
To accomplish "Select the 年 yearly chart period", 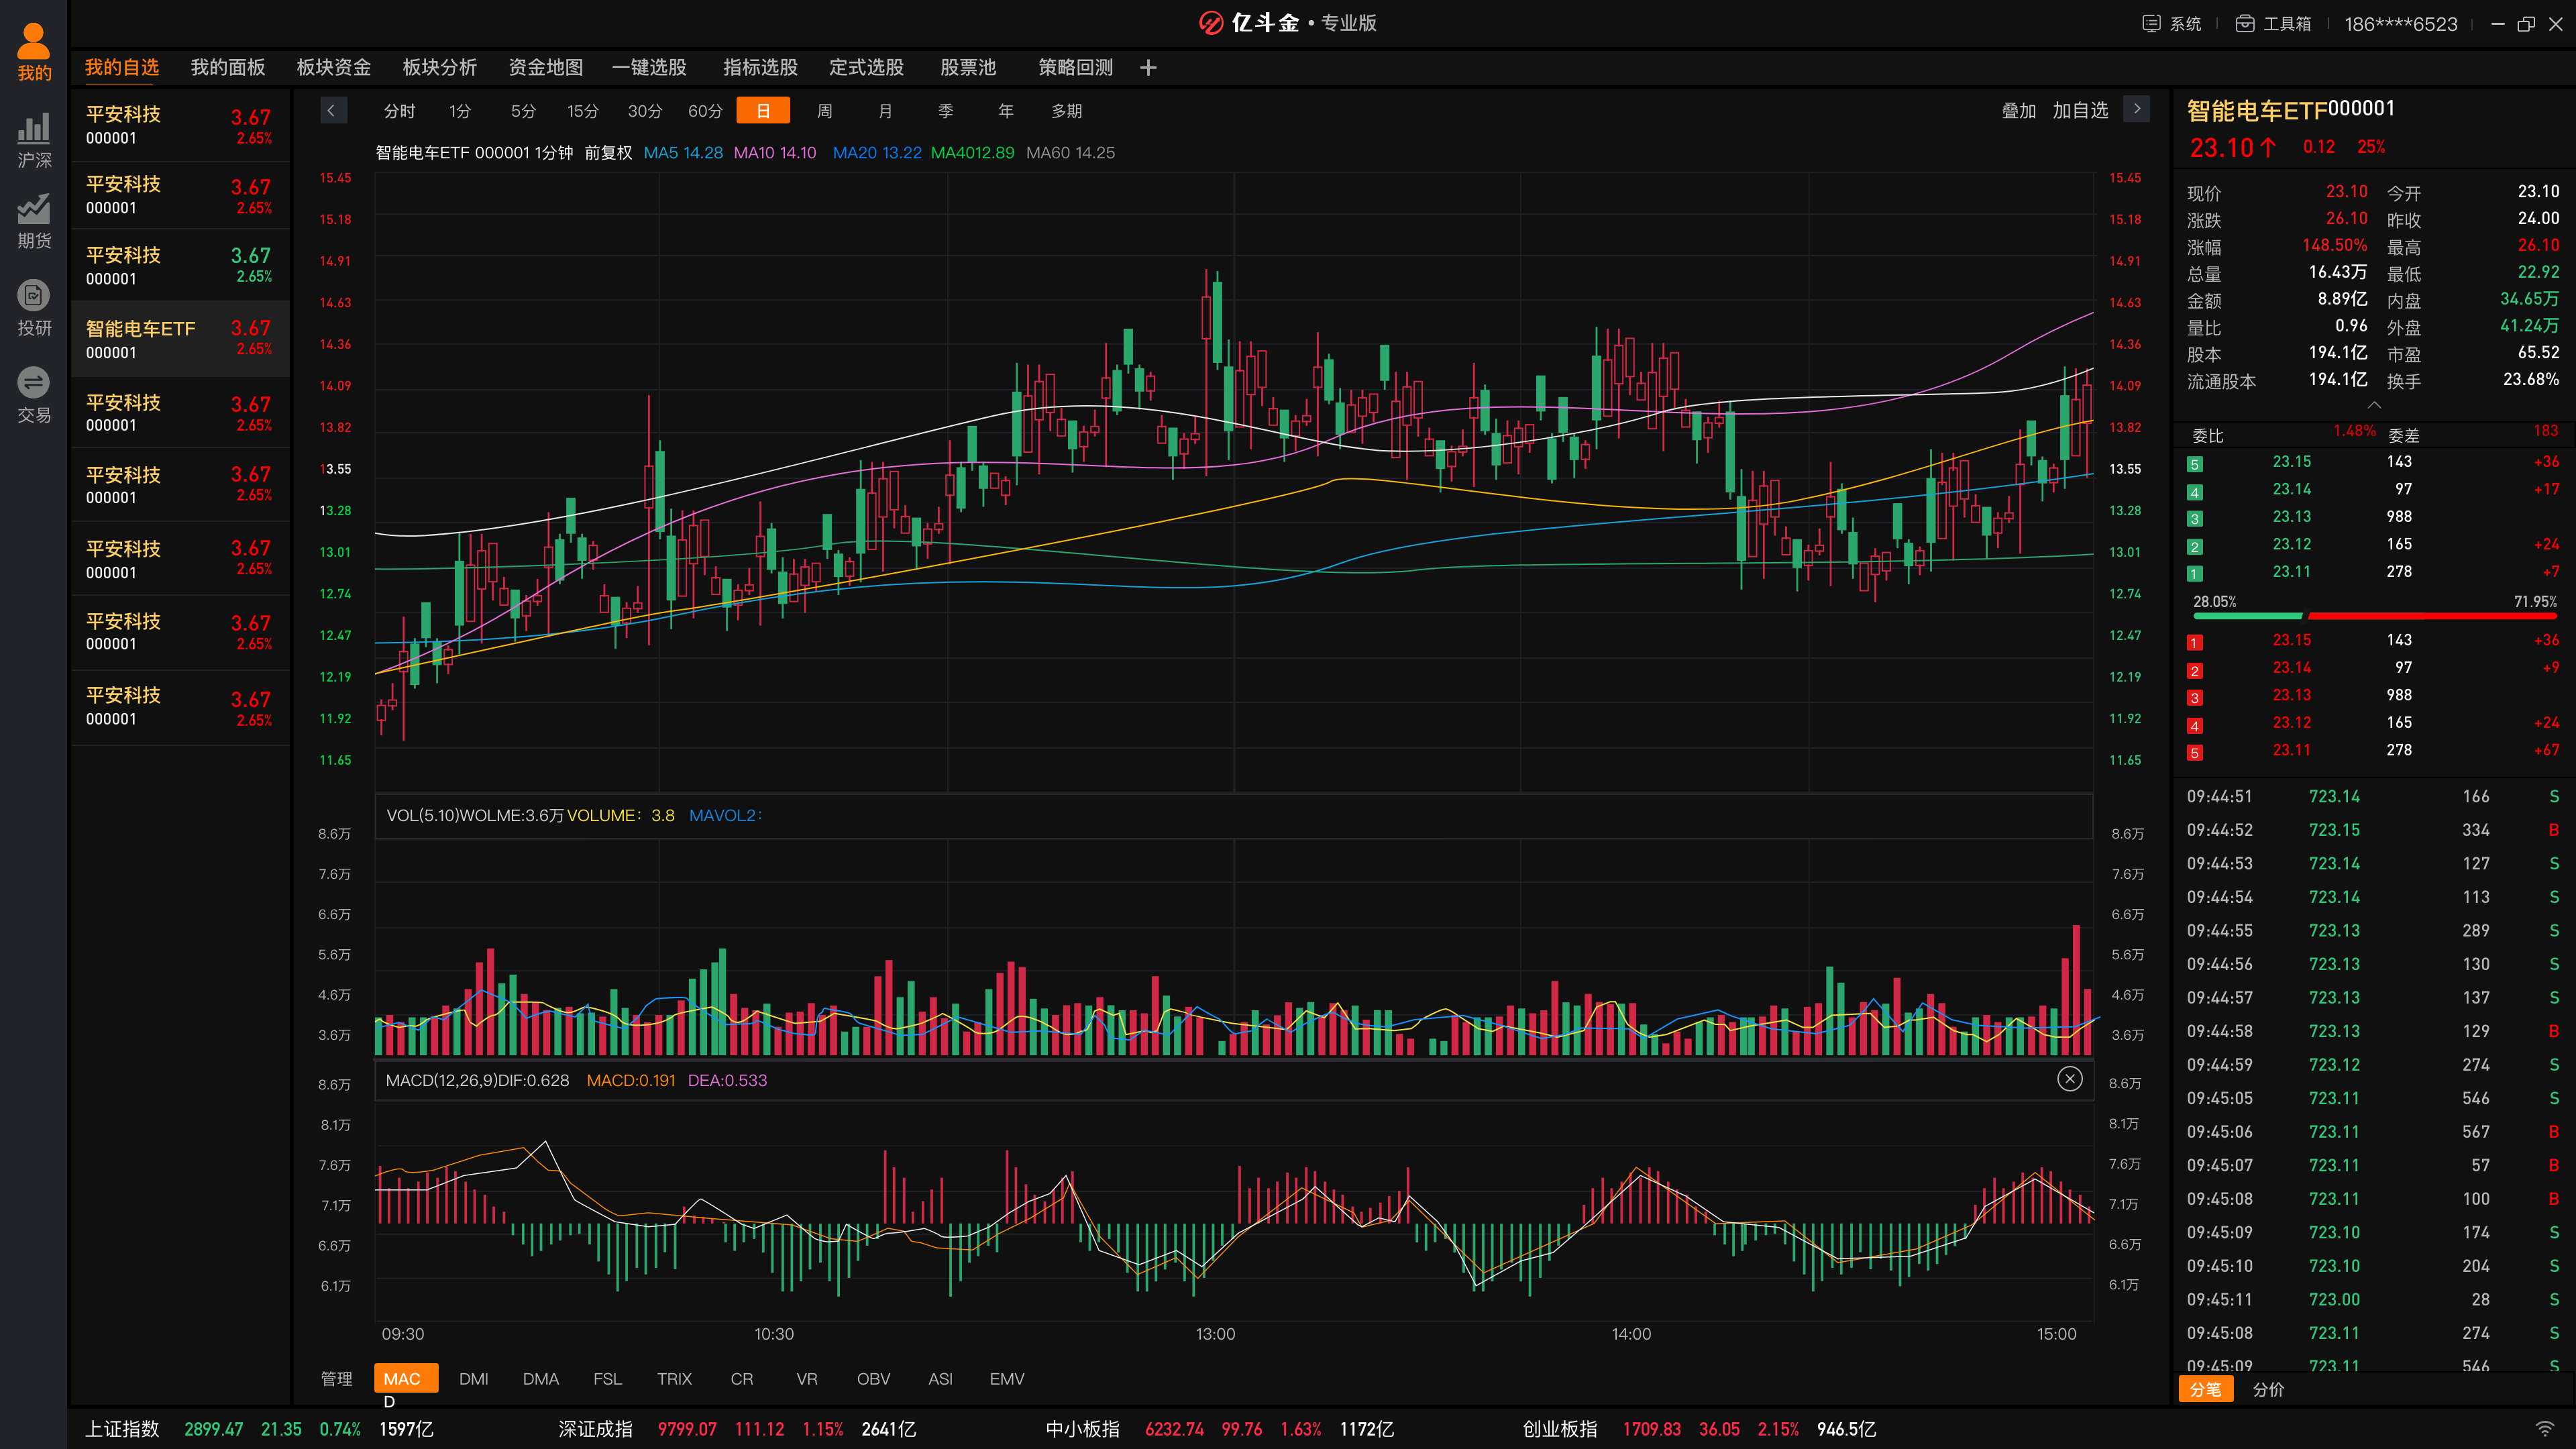I will tap(1006, 111).
